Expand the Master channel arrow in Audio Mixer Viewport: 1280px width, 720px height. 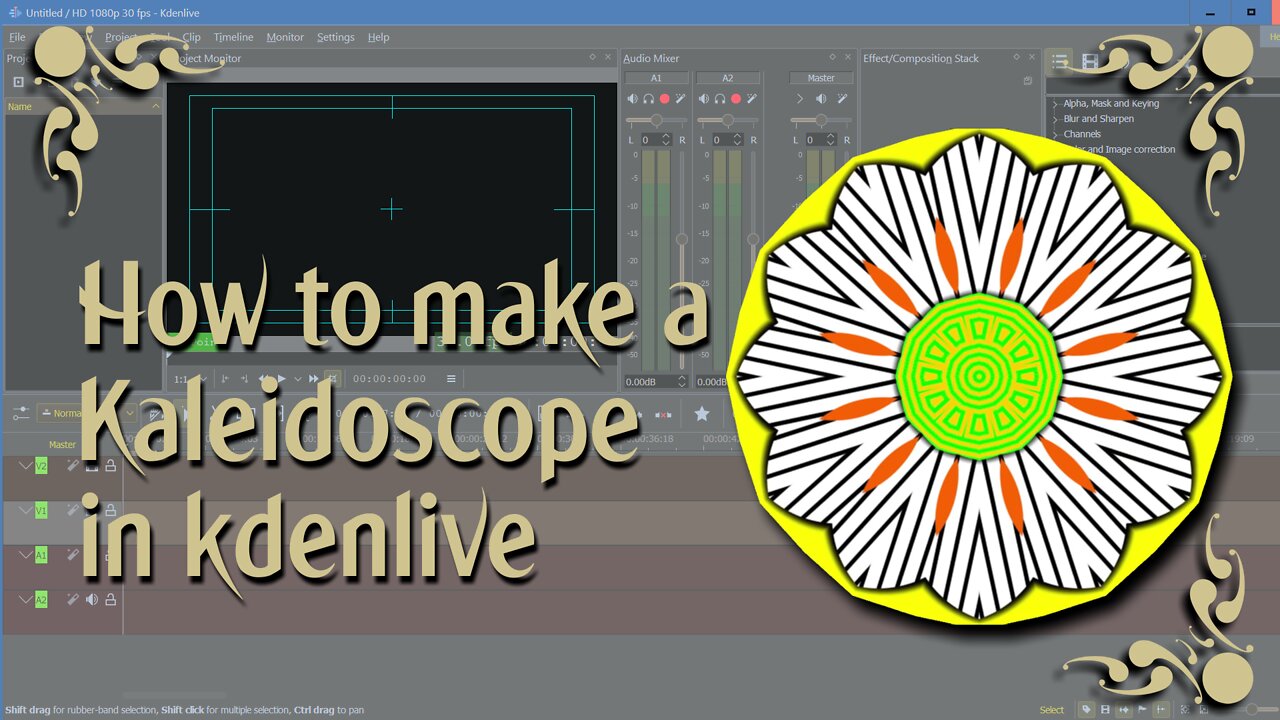(799, 98)
